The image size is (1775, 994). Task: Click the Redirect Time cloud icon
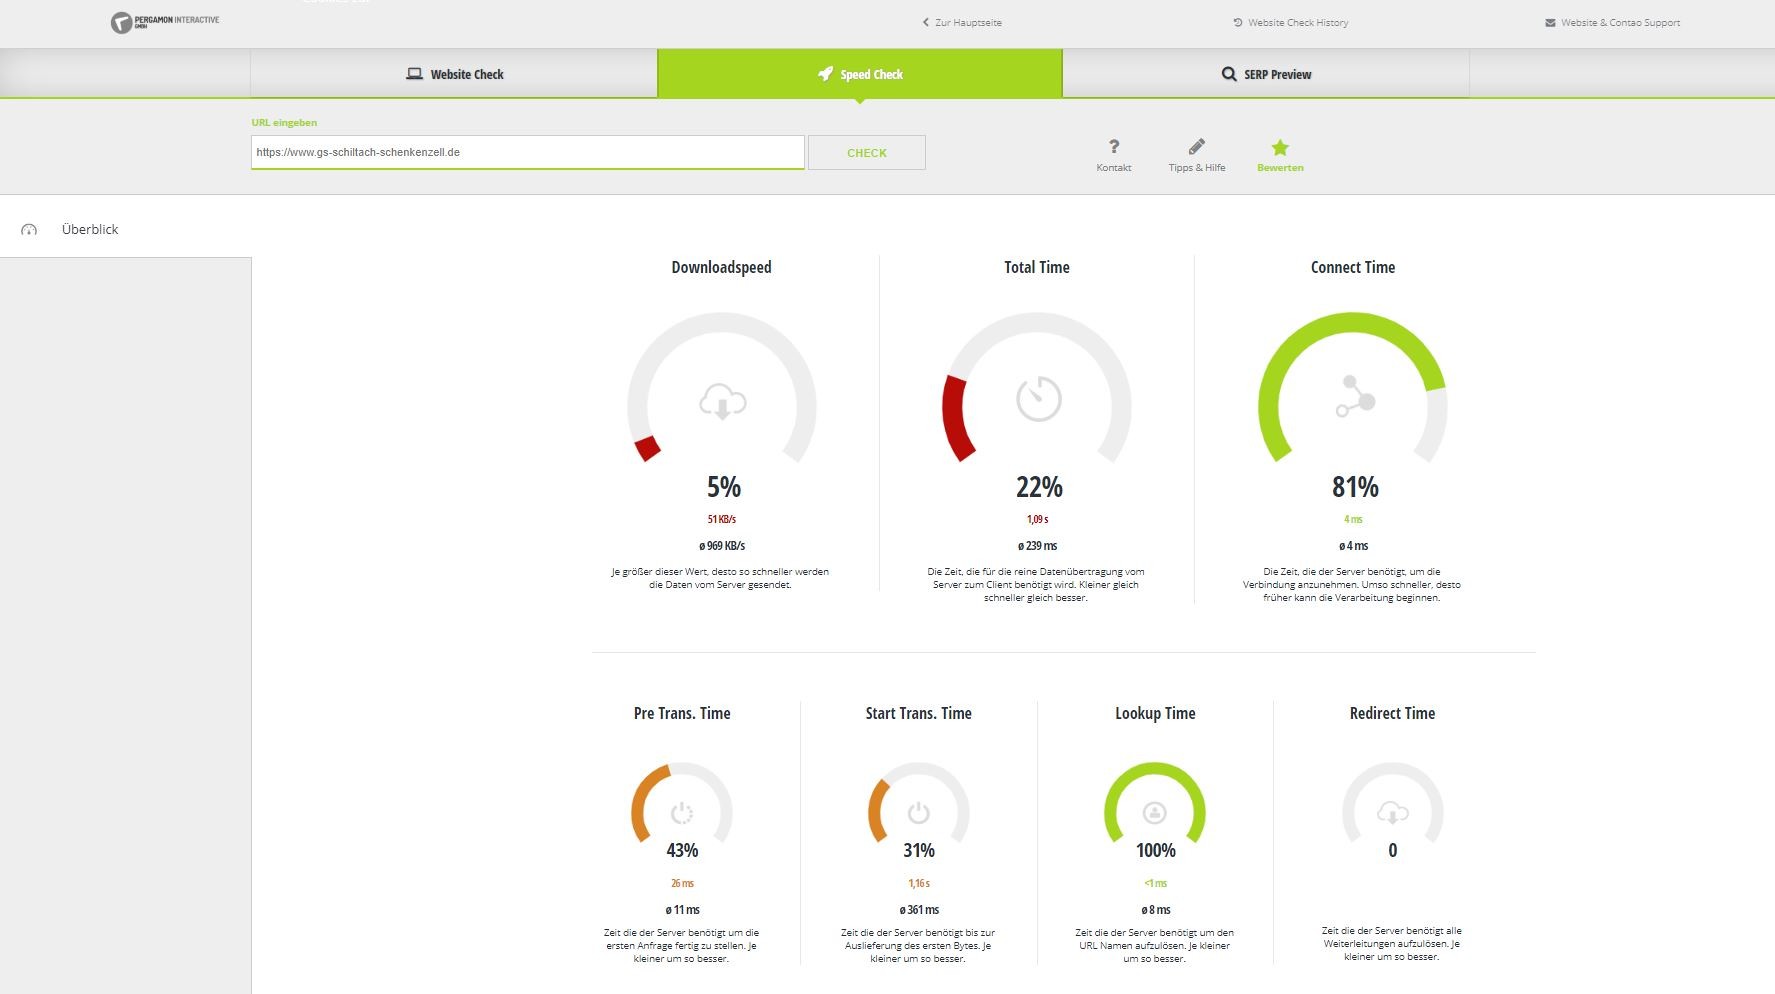click(x=1392, y=813)
